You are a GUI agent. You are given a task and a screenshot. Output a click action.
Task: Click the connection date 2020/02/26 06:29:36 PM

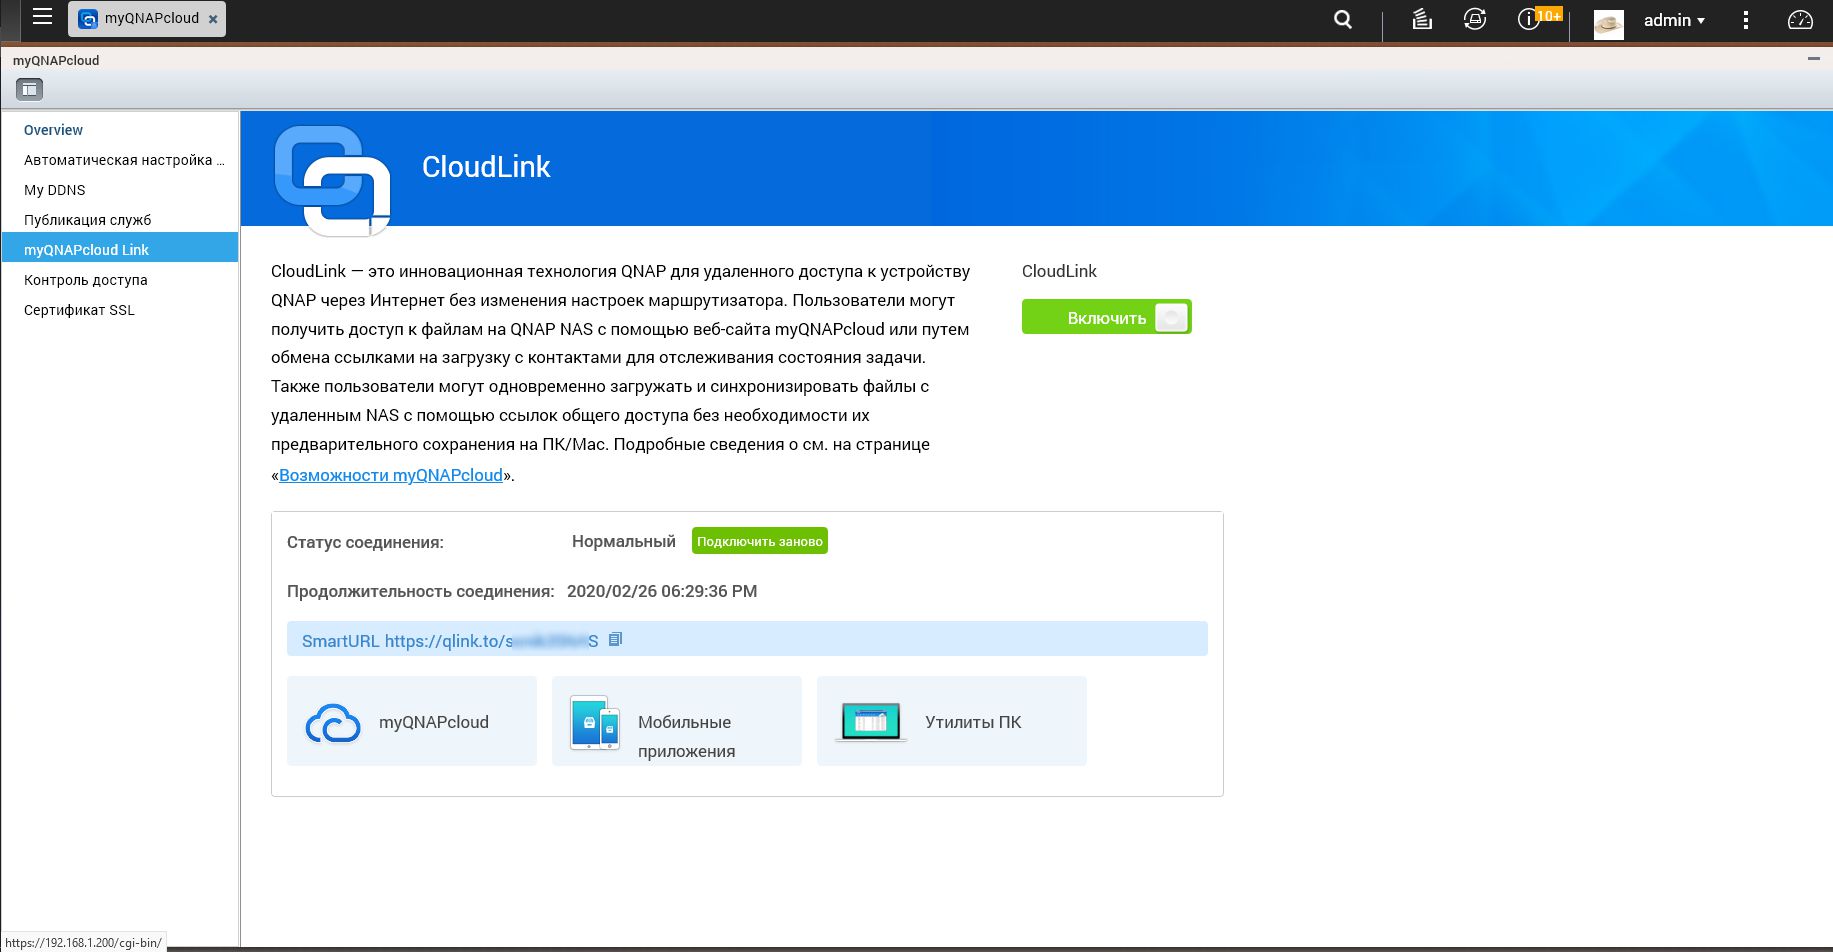(662, 591)
